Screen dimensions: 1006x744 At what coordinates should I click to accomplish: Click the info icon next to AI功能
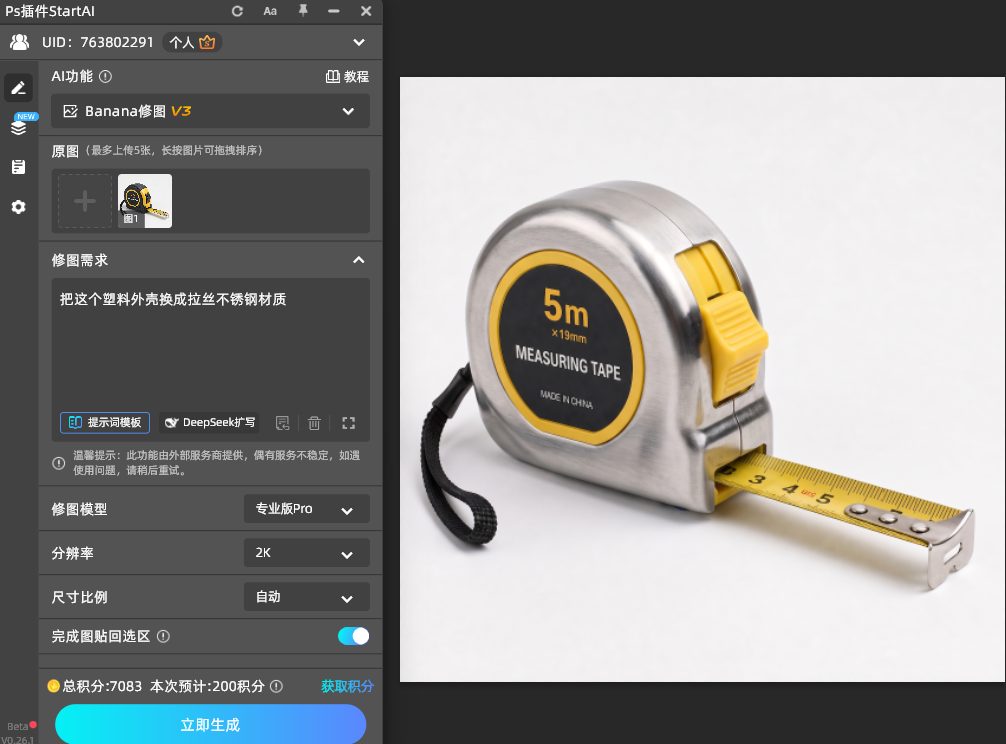(x=106, y=76)
